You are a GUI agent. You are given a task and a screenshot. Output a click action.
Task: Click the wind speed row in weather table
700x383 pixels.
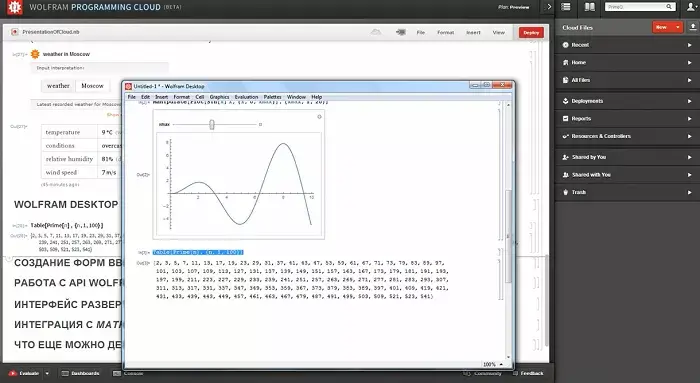pos(81,172)
